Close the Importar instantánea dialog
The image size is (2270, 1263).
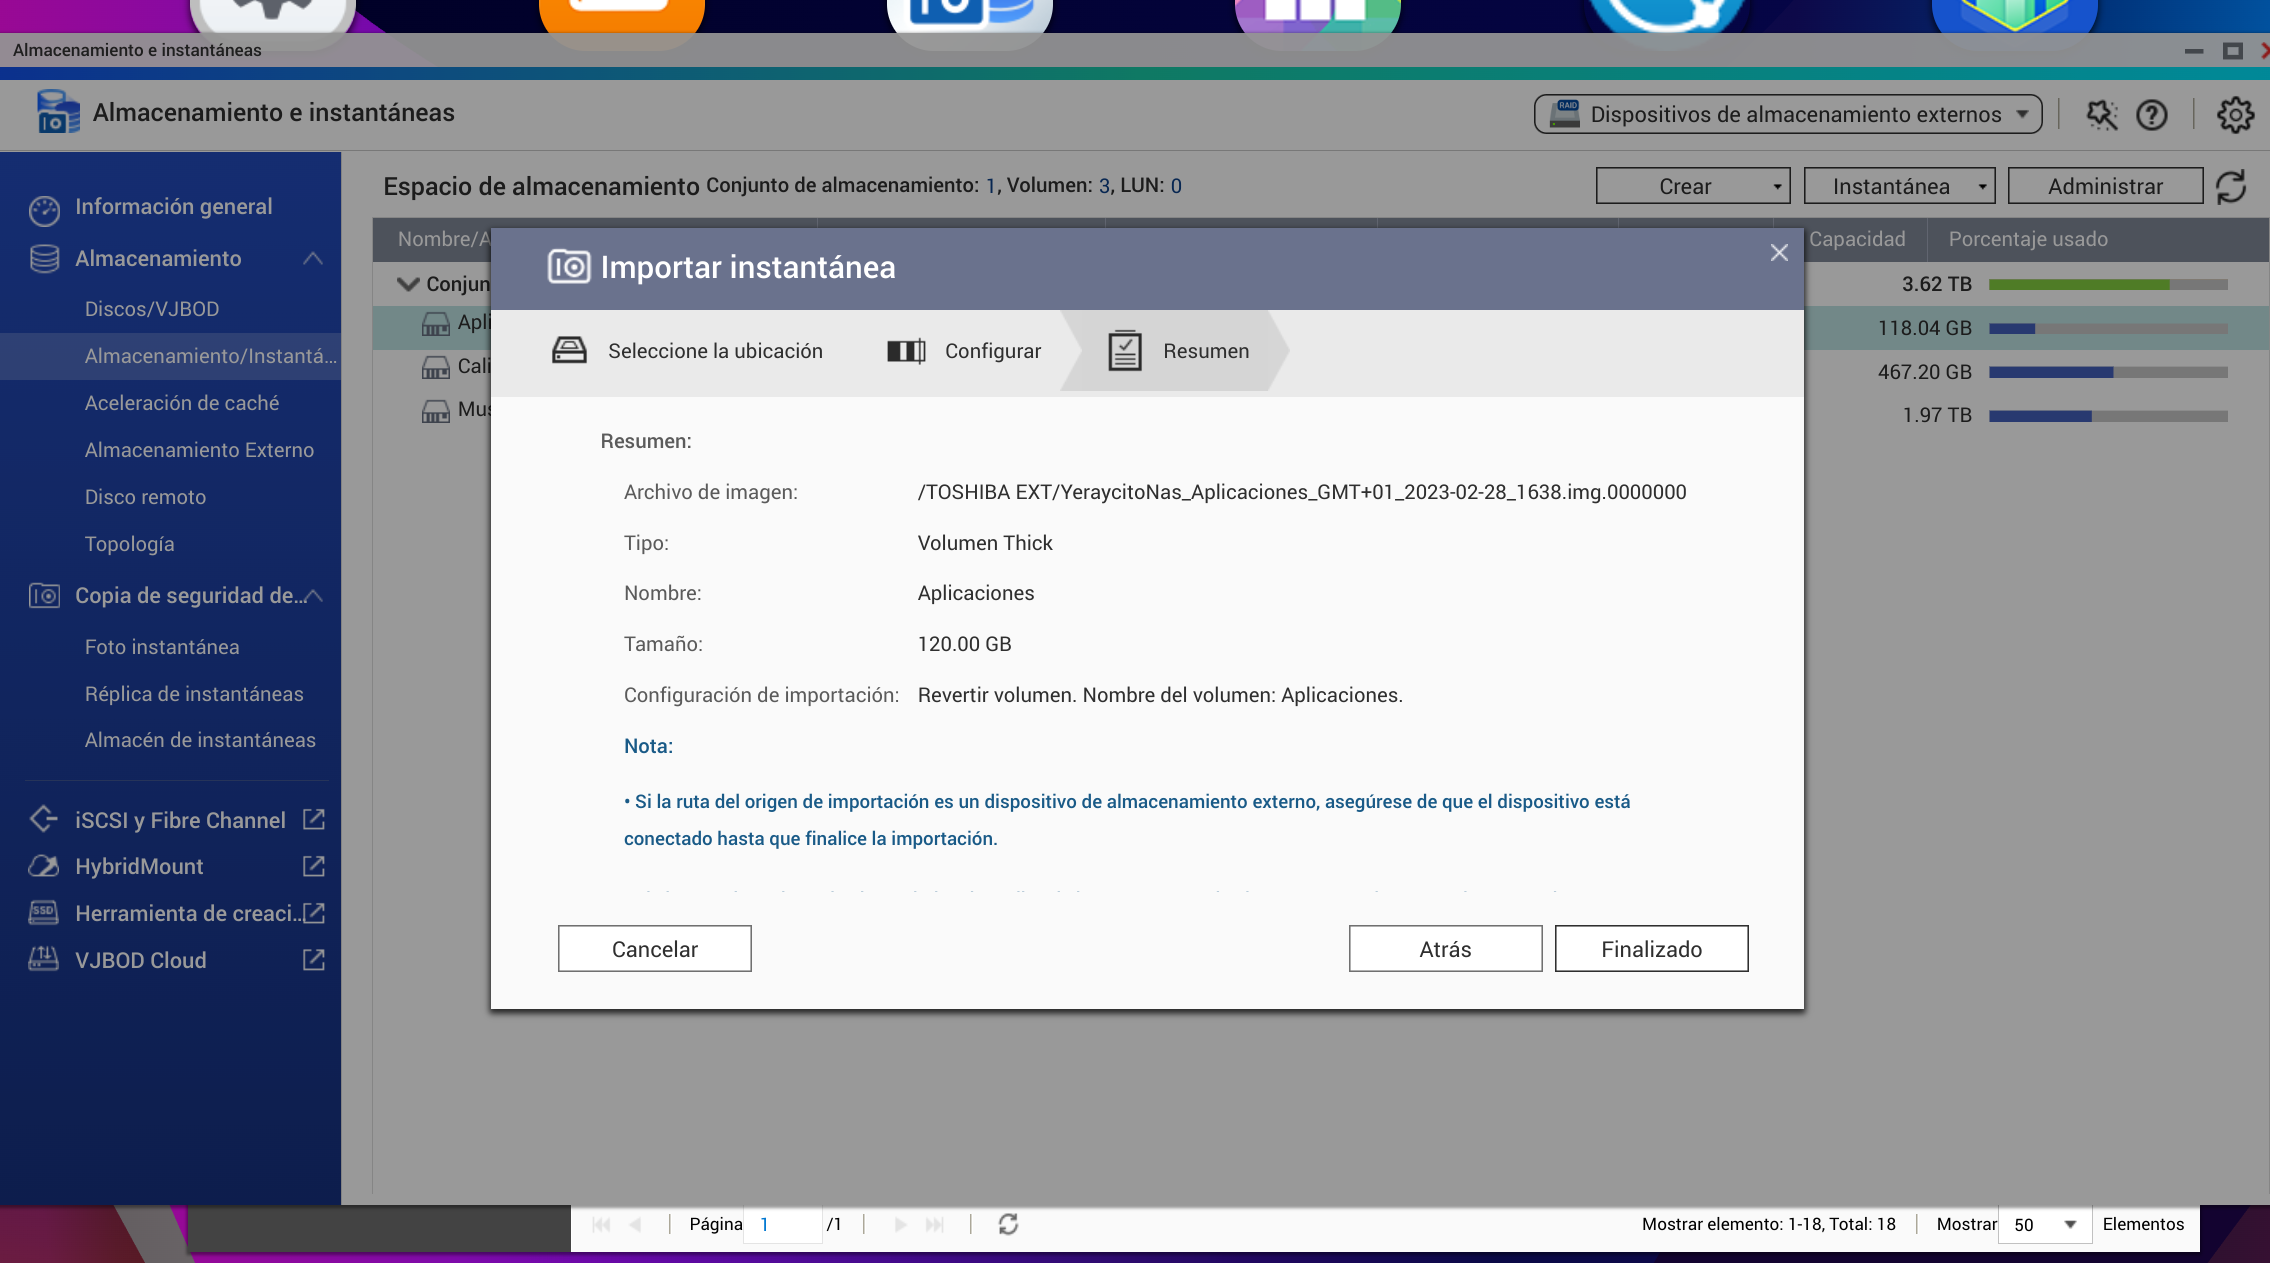[1779, 253]
